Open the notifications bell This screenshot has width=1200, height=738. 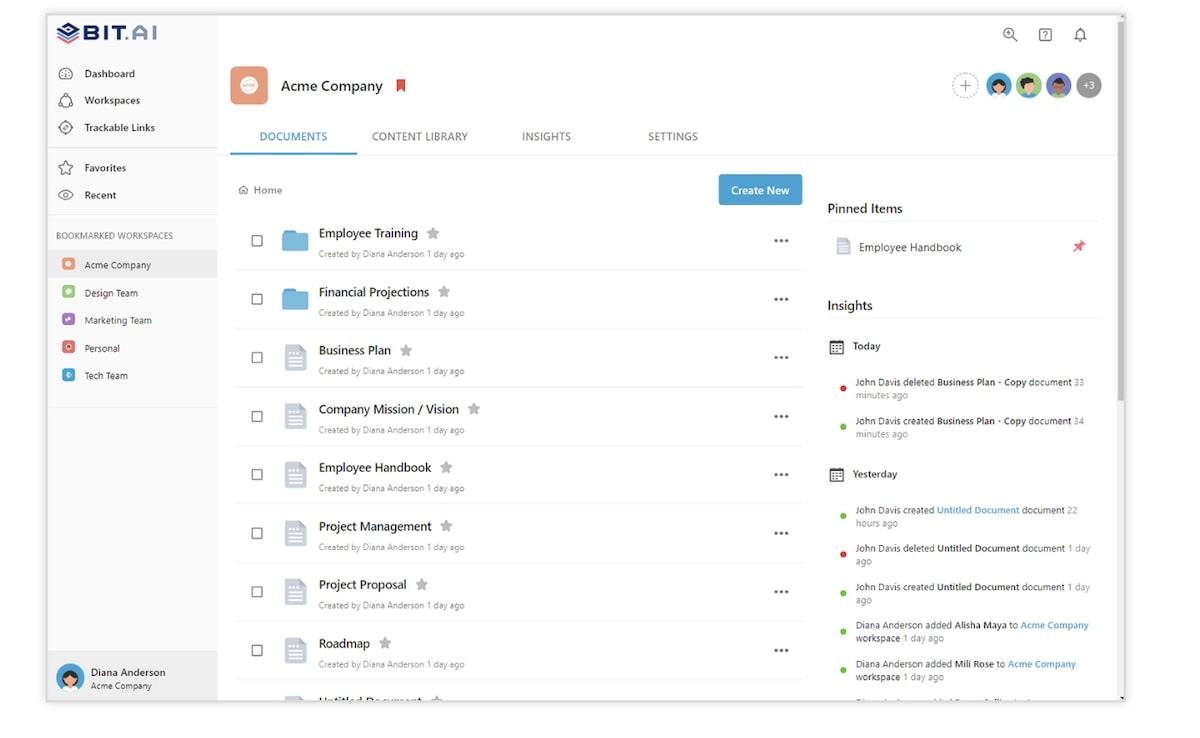(x=1080, y=35)
